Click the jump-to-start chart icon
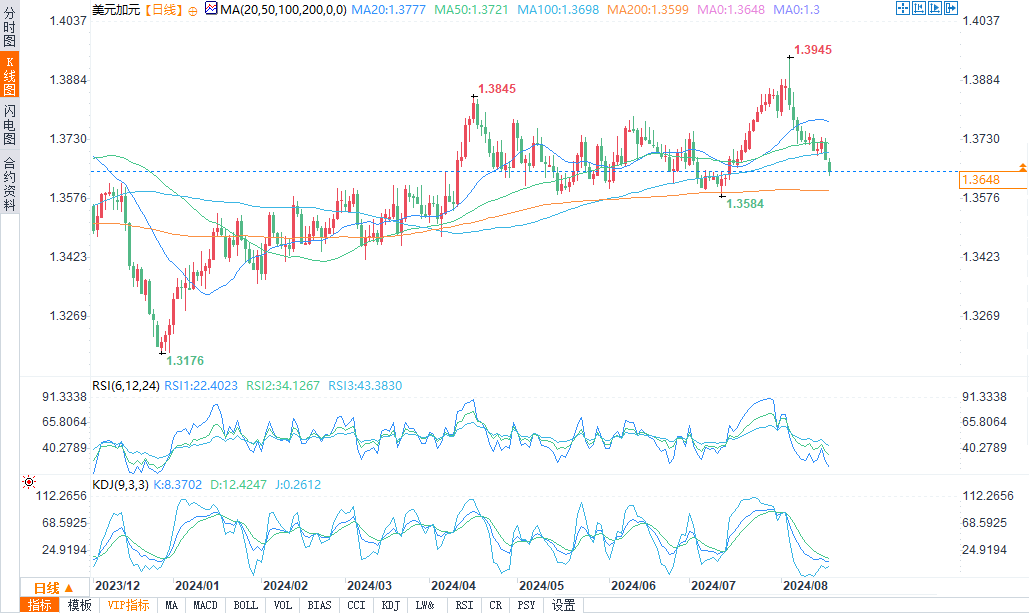Image resolution: width=1029 pixels, height=613 pixels. (919, 8)
